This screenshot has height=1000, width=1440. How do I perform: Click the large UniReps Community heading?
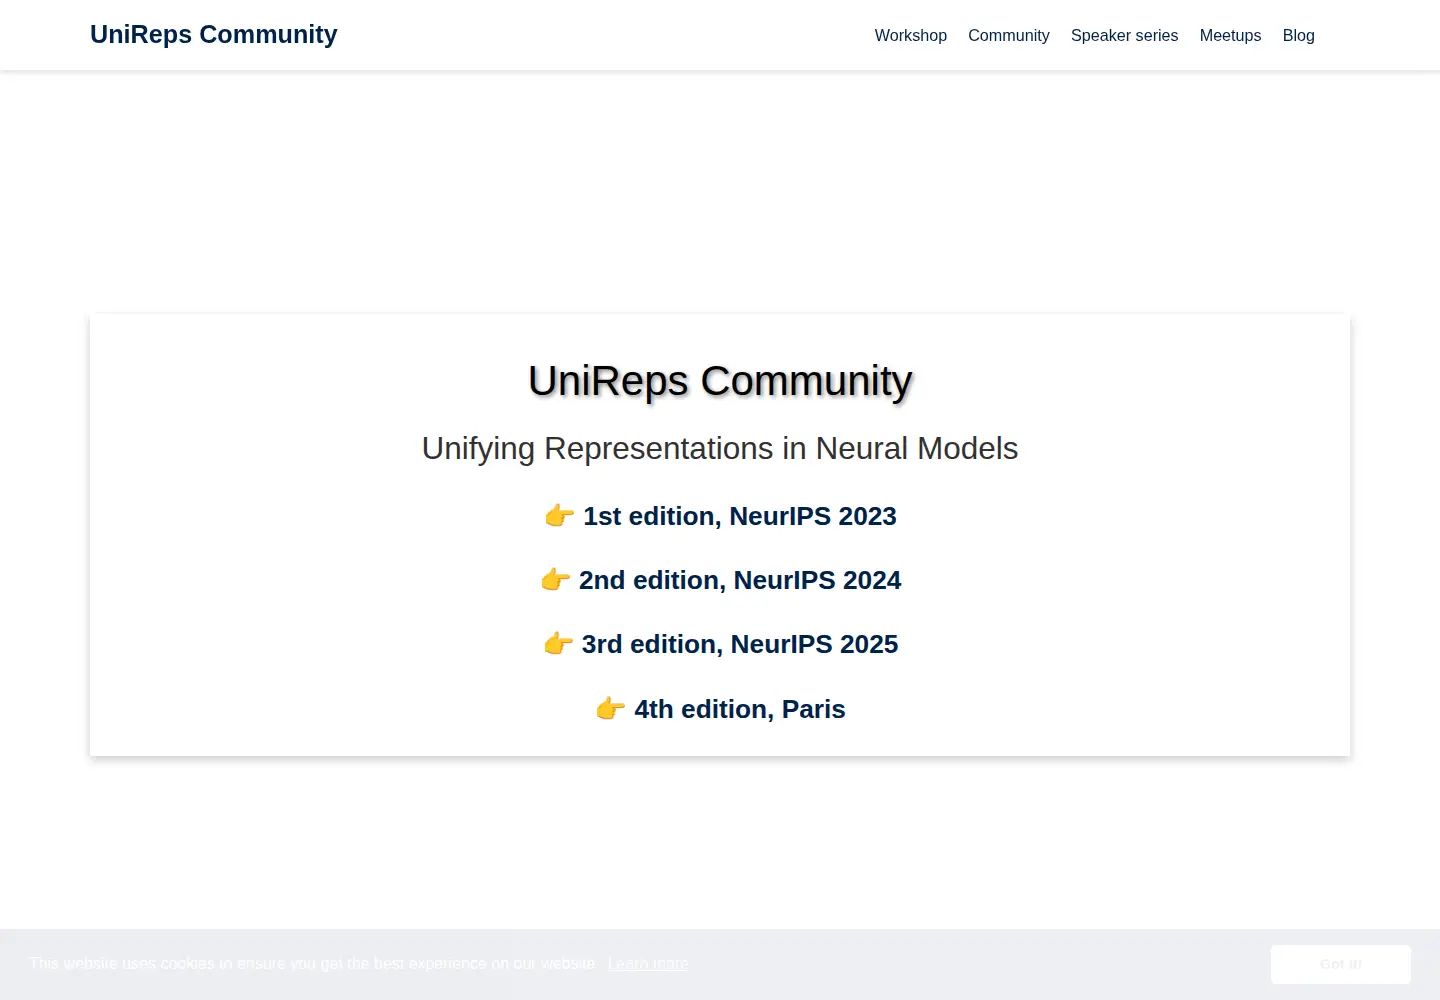coord(720,381)
